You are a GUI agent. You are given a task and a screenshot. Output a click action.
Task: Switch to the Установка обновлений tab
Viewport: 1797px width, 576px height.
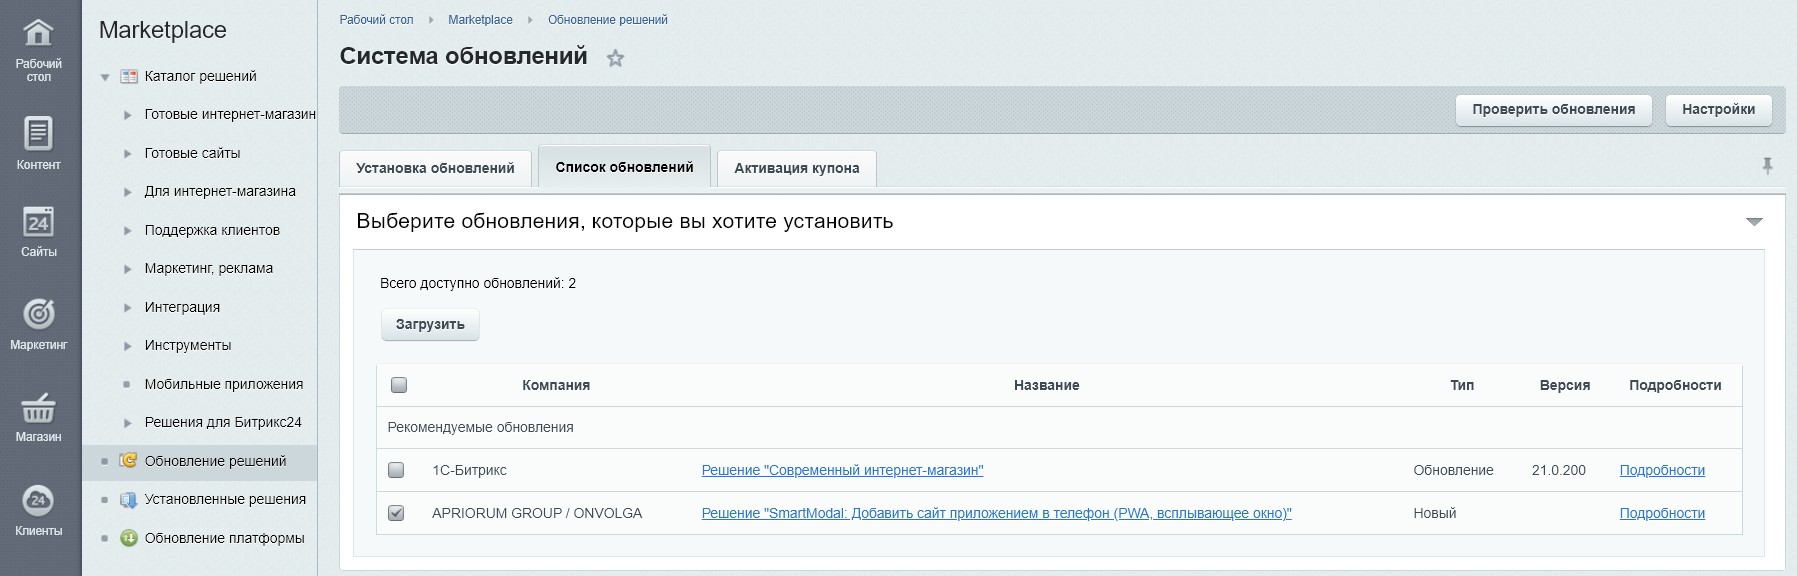[x=435, y=168]
